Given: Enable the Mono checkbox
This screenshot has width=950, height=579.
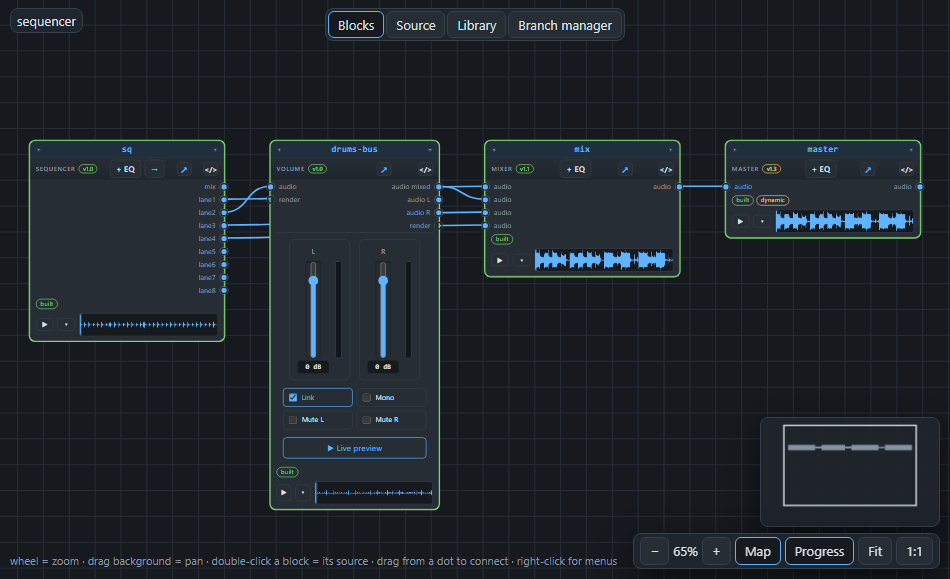Looking at the screenshot, I should [x=367, y=397].
